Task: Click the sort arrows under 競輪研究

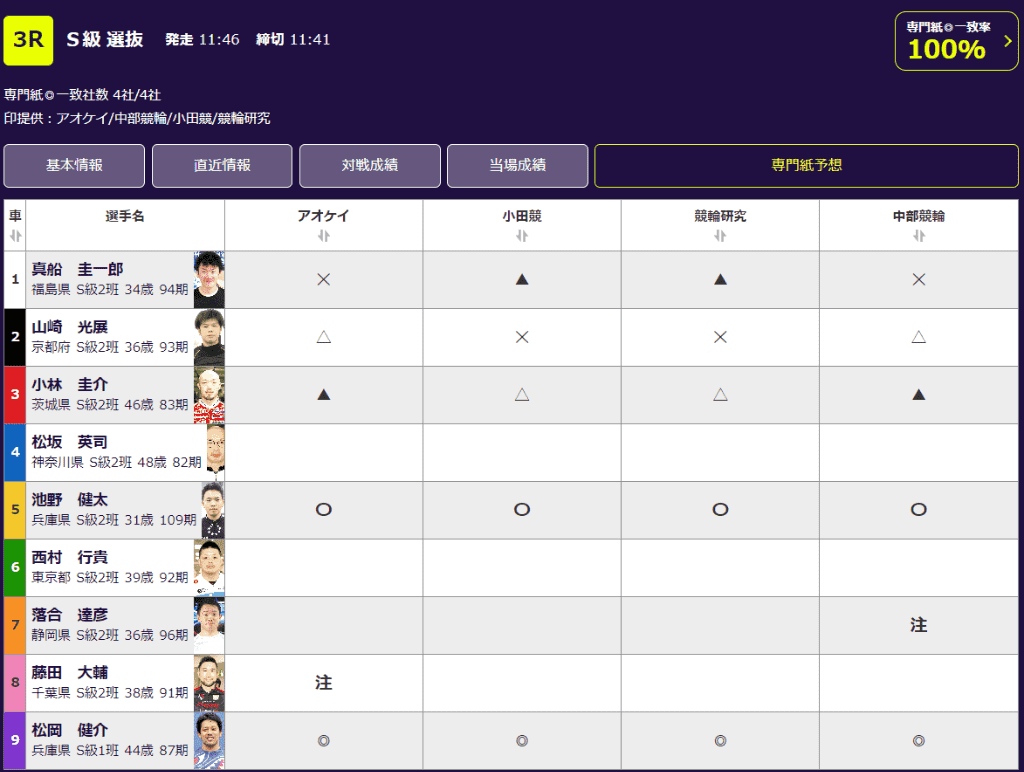Action: tap(719, 236)
